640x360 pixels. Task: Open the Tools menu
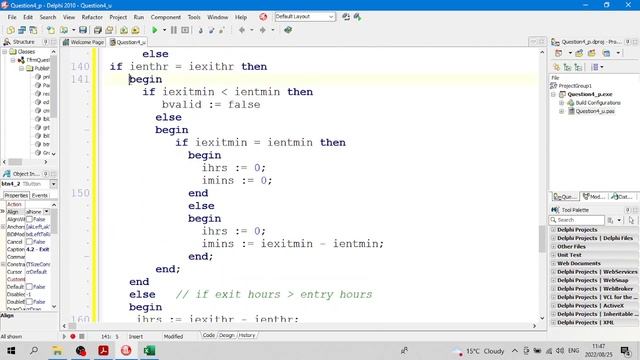tap(194, 17)
